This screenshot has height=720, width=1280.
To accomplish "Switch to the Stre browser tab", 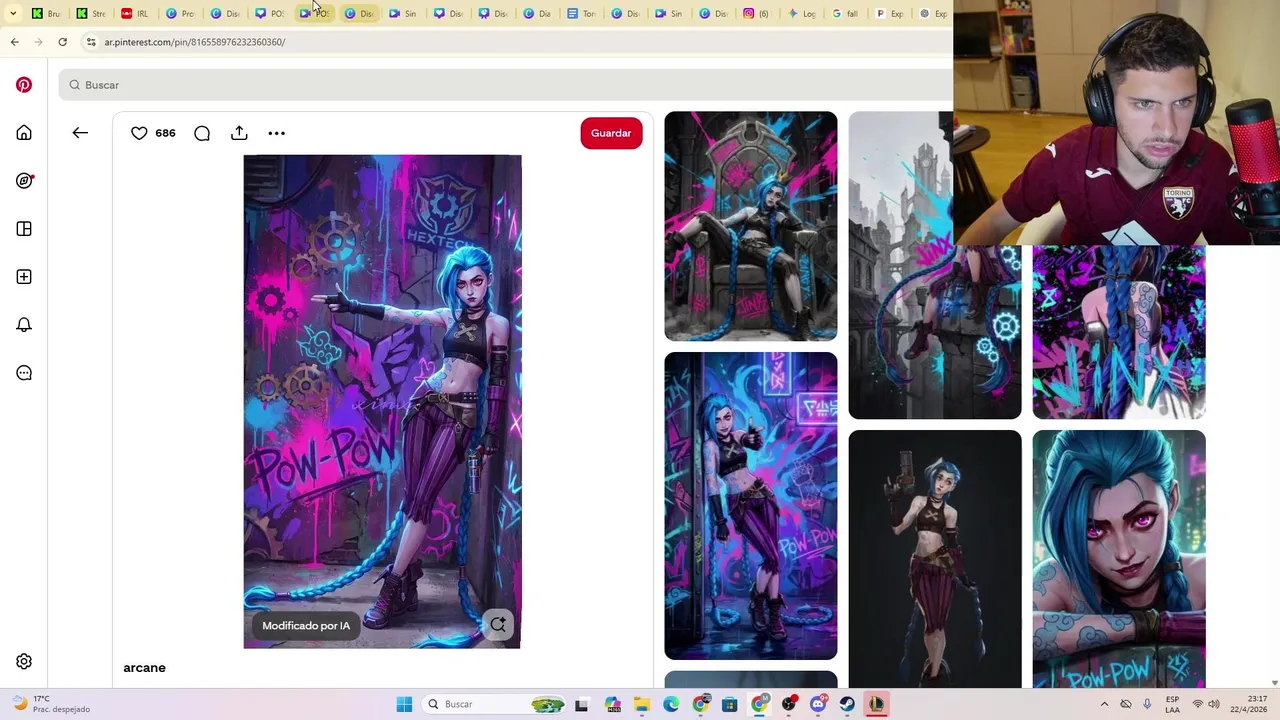I will [x=91, y=14].
